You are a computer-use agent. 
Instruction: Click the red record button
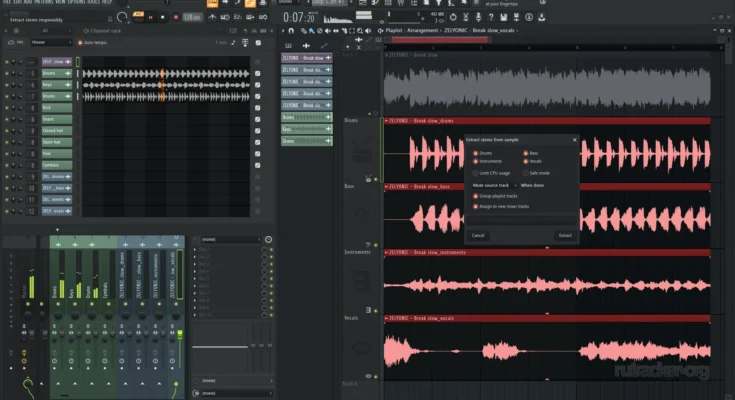(x=176, y=17)
